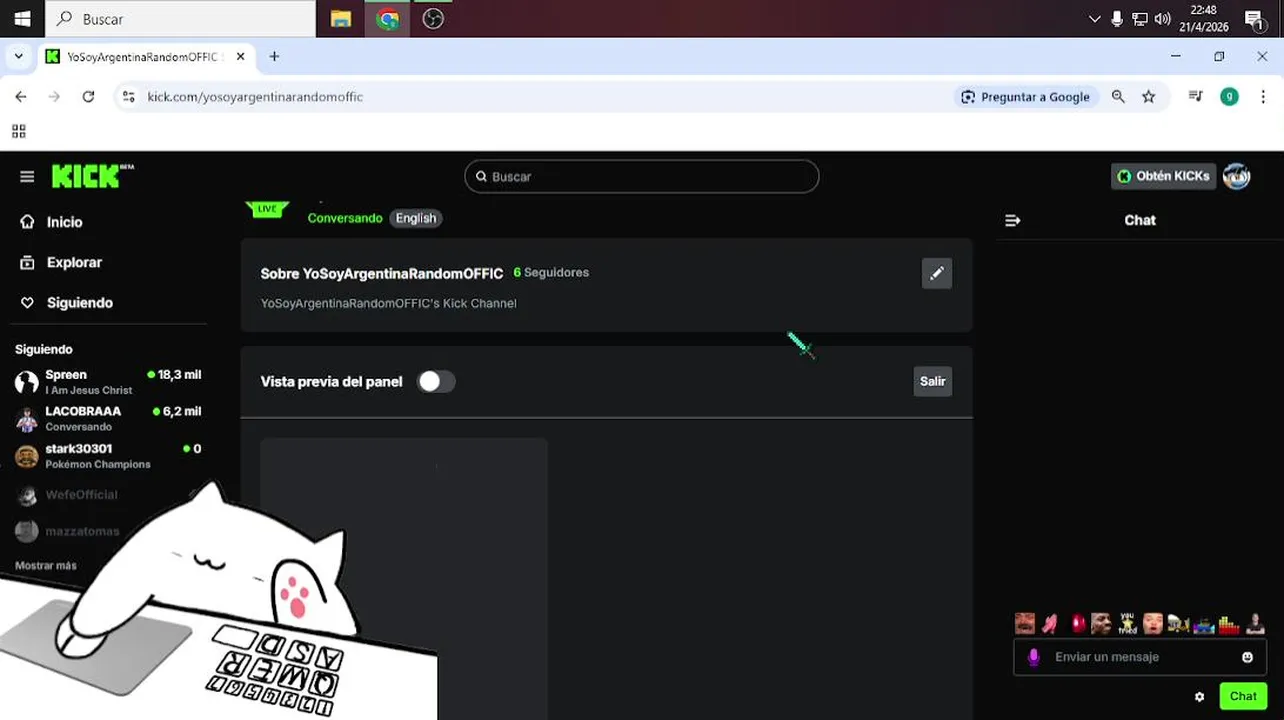Open Explorar in the sidebar

[74, 262]
